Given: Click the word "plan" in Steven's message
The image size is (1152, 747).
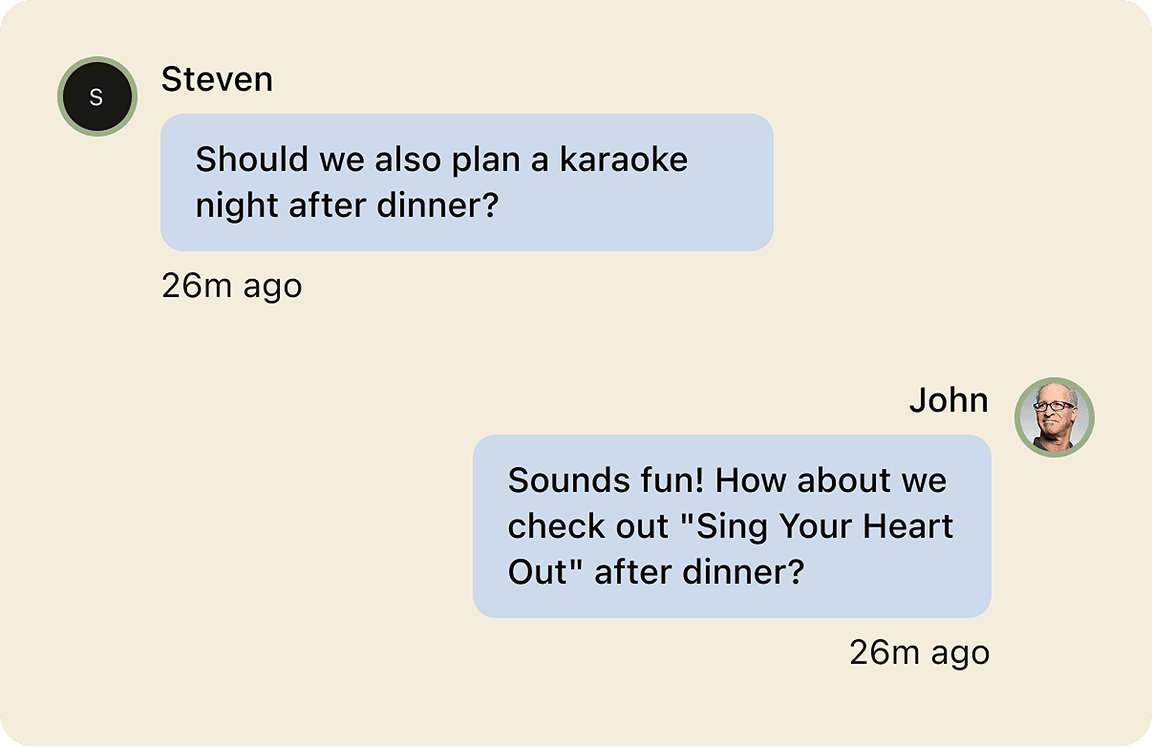Looking at the screenshot, I should (487, 160).
